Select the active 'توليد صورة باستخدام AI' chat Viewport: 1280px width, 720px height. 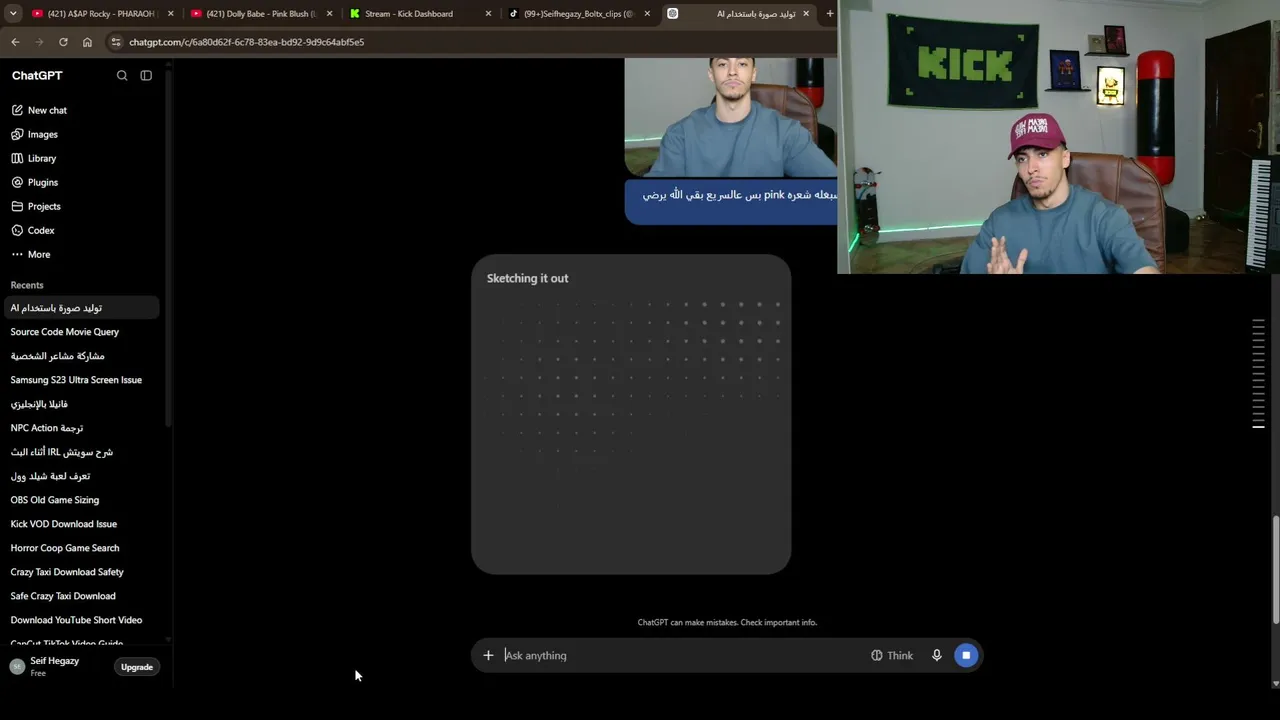(x=82, y=308)
